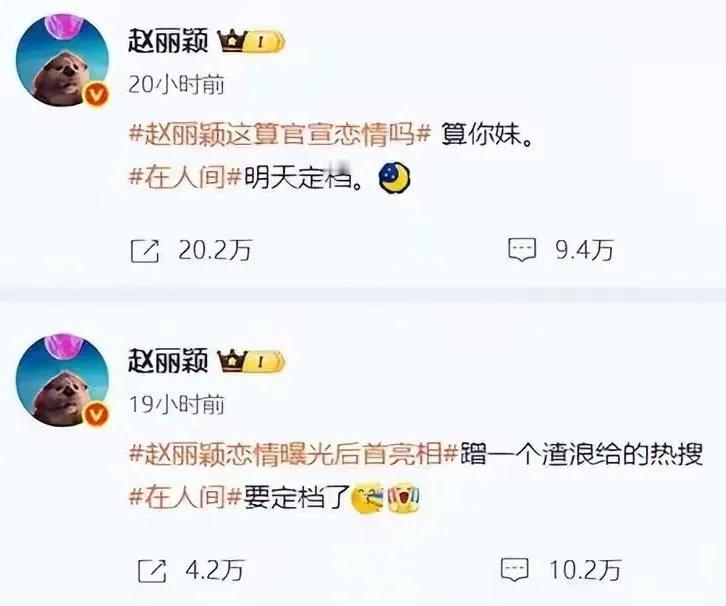Open the profile avatar on the first post
The width and height of the screenshot is (726, 606).
tap(63, 60)
